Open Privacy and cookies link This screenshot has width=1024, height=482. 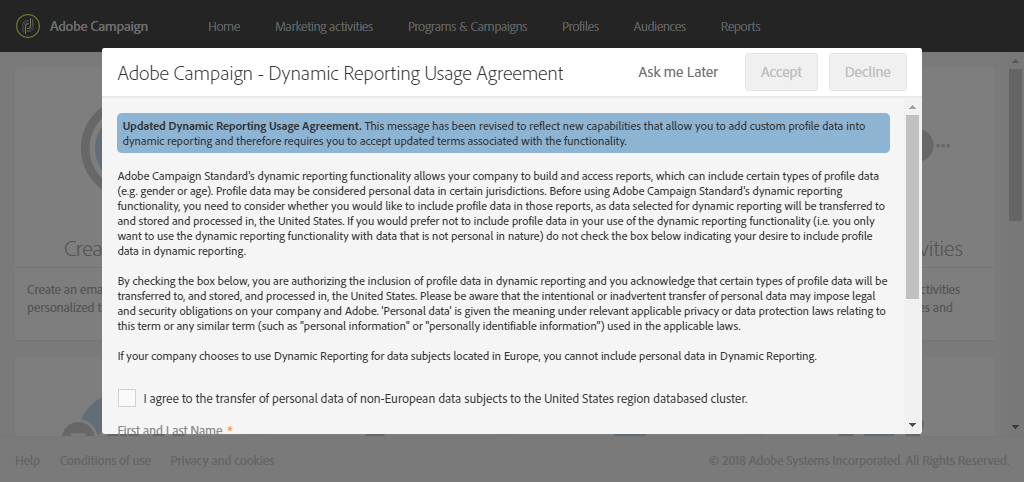222,460
